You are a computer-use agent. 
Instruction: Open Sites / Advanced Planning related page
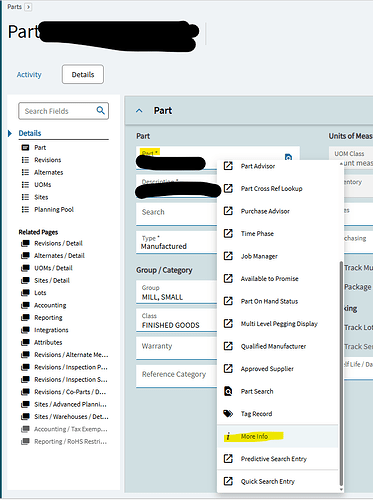click(71, 404)
